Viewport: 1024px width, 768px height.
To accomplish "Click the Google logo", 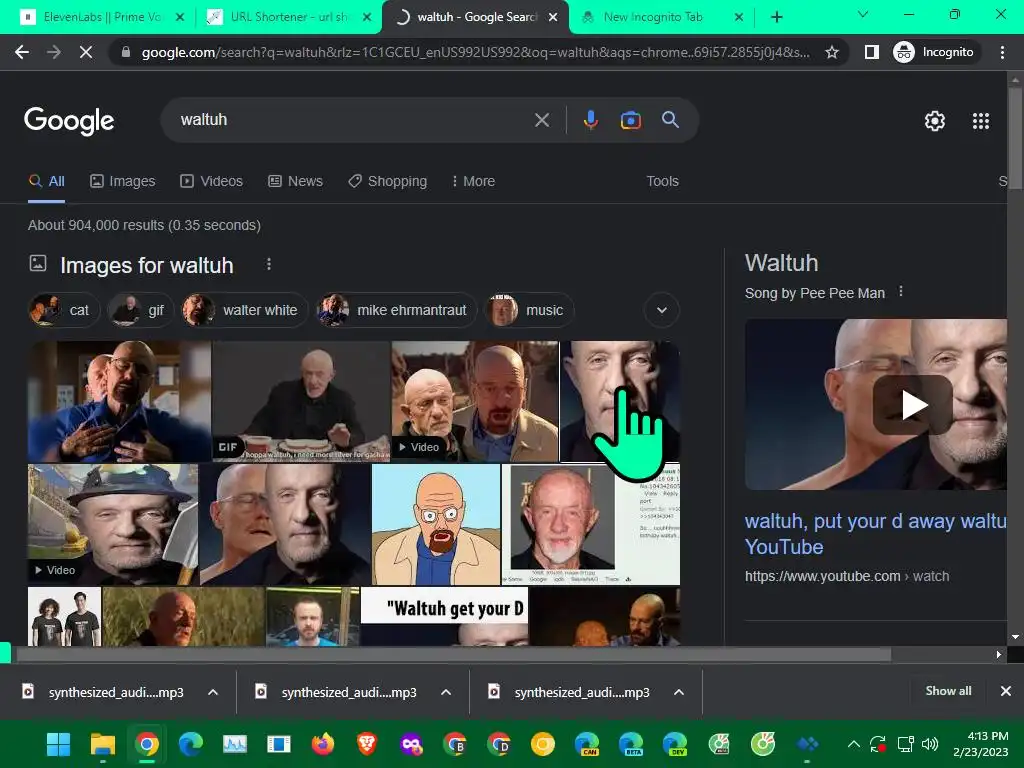I will 69,121.
